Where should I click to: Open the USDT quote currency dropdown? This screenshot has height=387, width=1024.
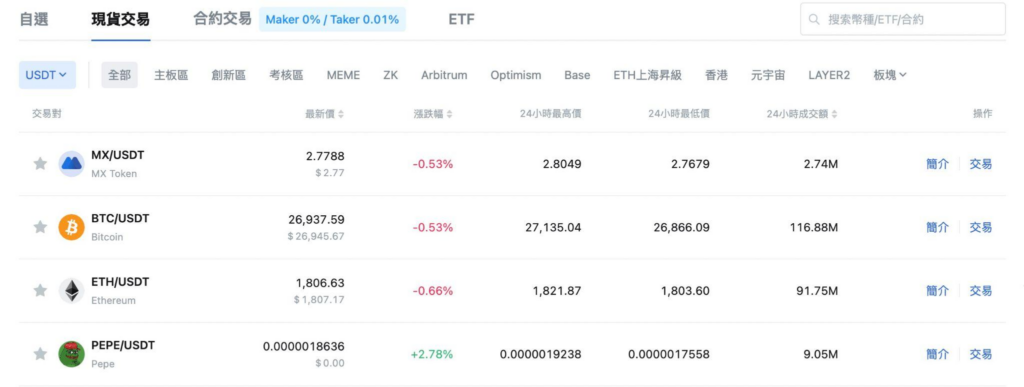coord(46,75)
